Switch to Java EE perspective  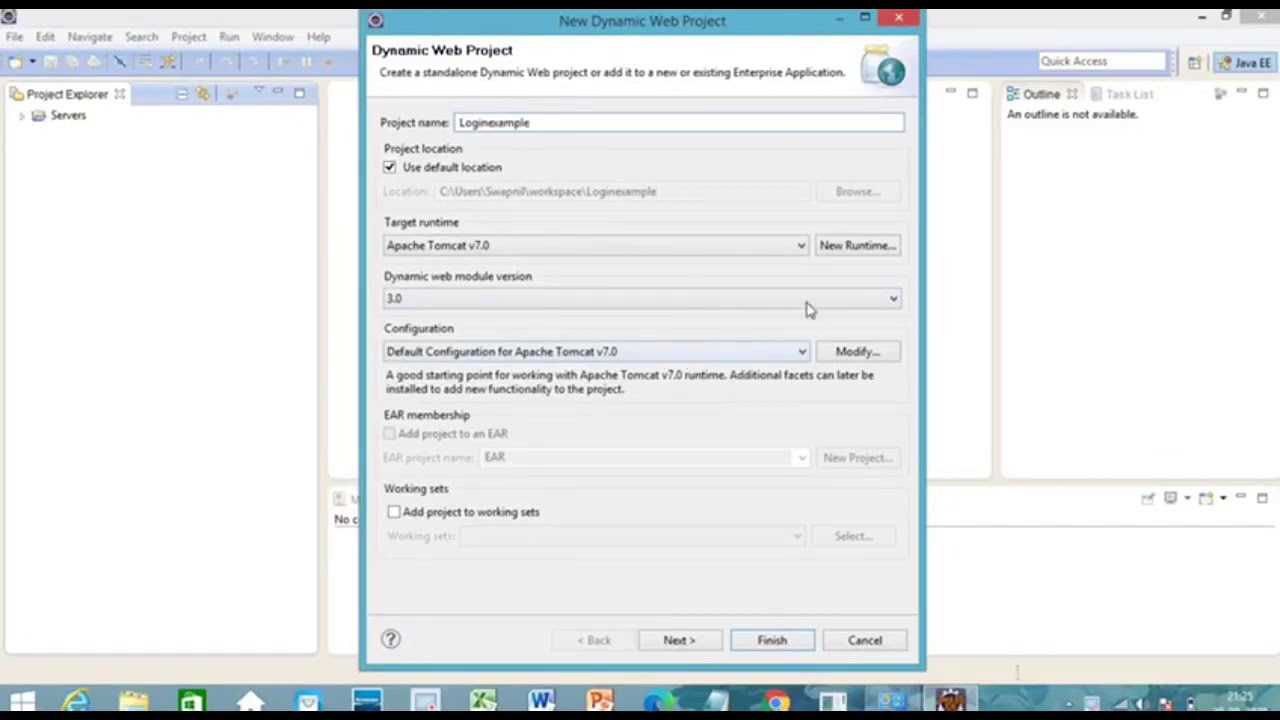1245,62
